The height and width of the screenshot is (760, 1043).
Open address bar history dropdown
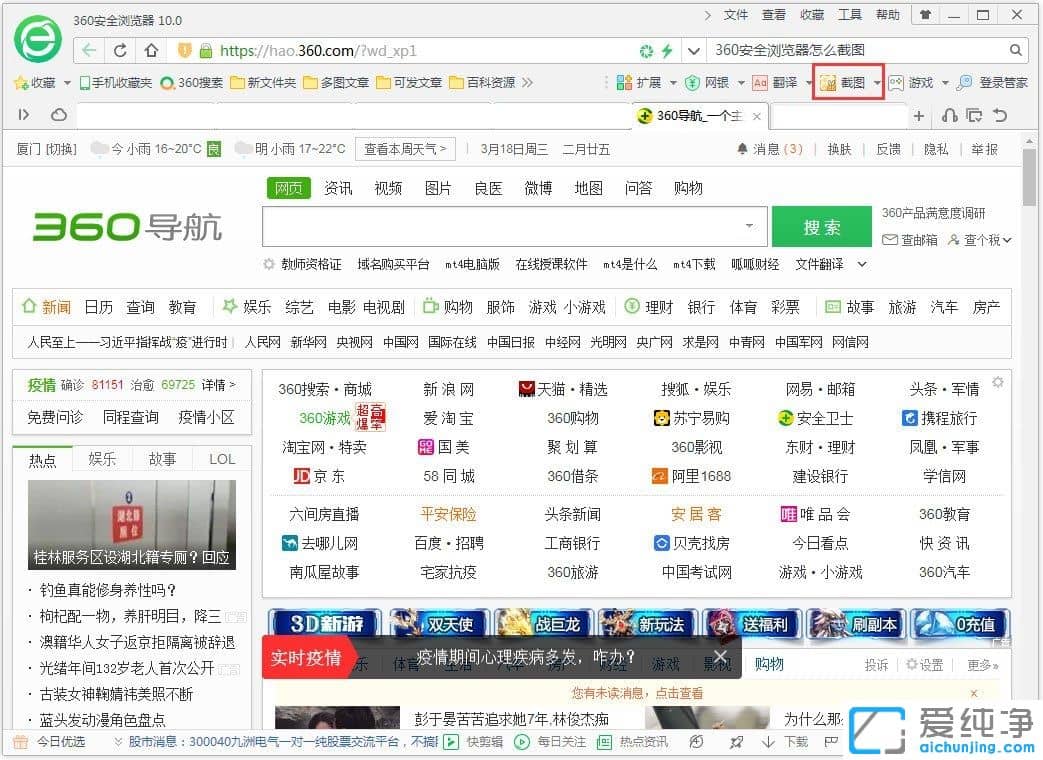(693, 51)
